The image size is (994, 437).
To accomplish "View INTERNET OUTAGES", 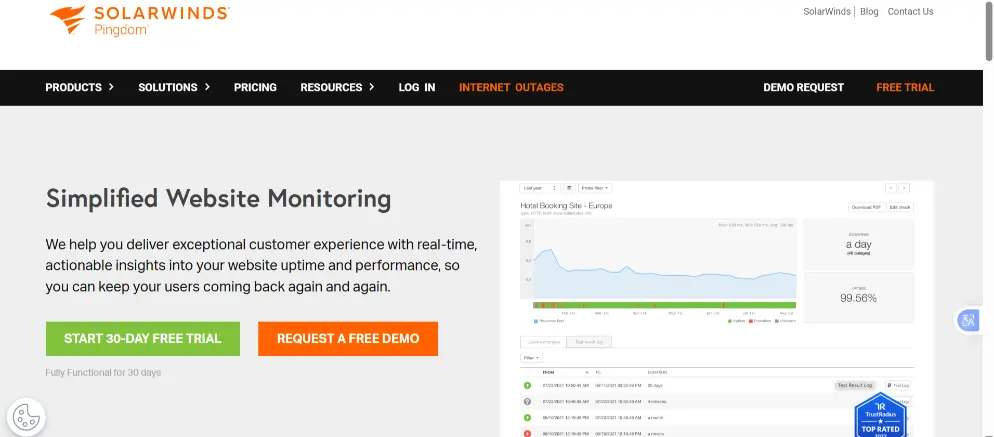I will point(511,88).
